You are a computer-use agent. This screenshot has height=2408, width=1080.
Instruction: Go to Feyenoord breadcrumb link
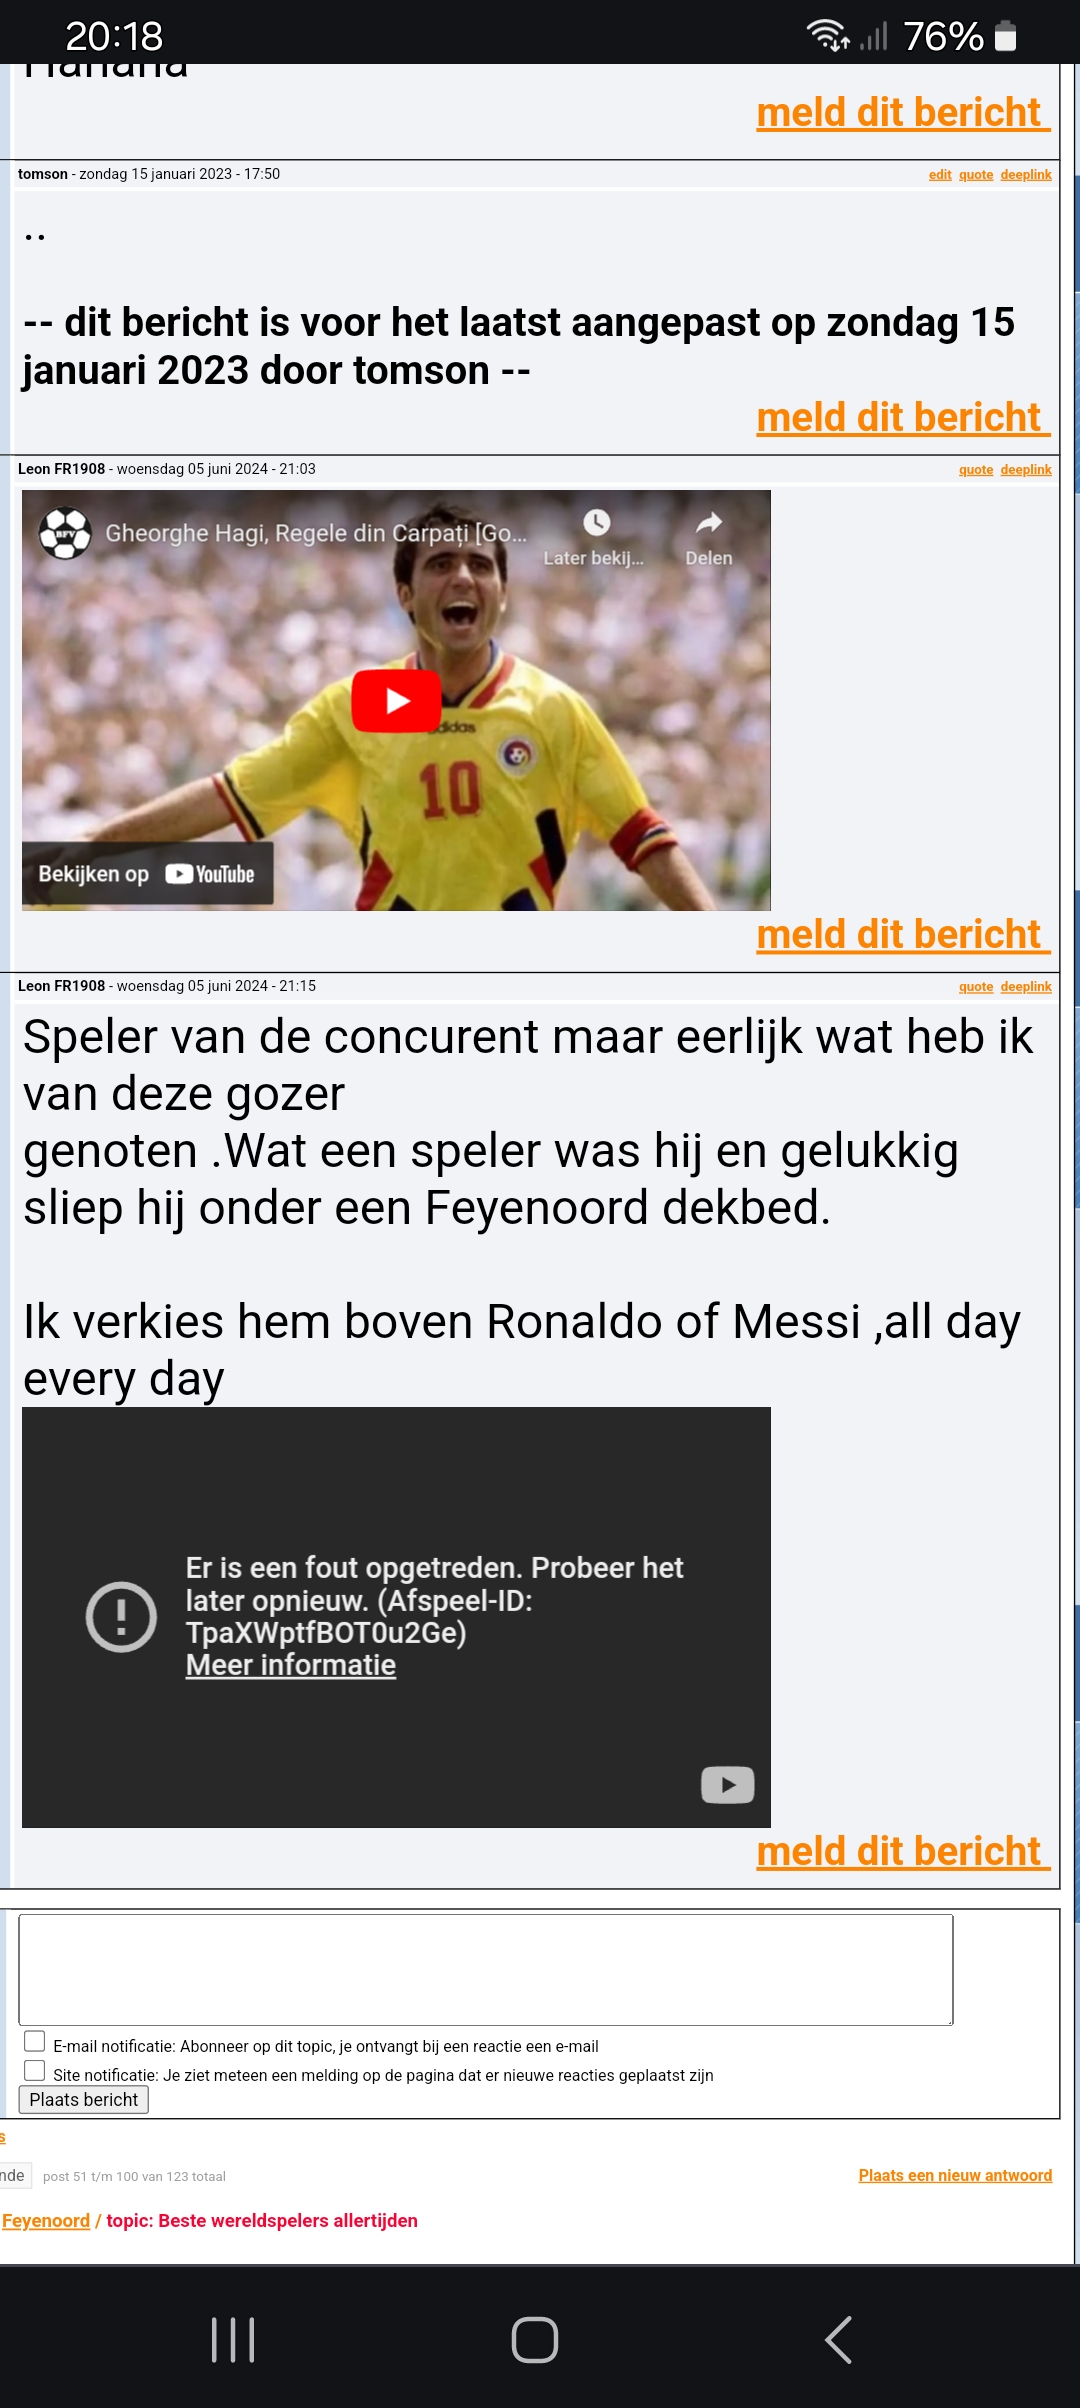click(x=46, y=2220)
